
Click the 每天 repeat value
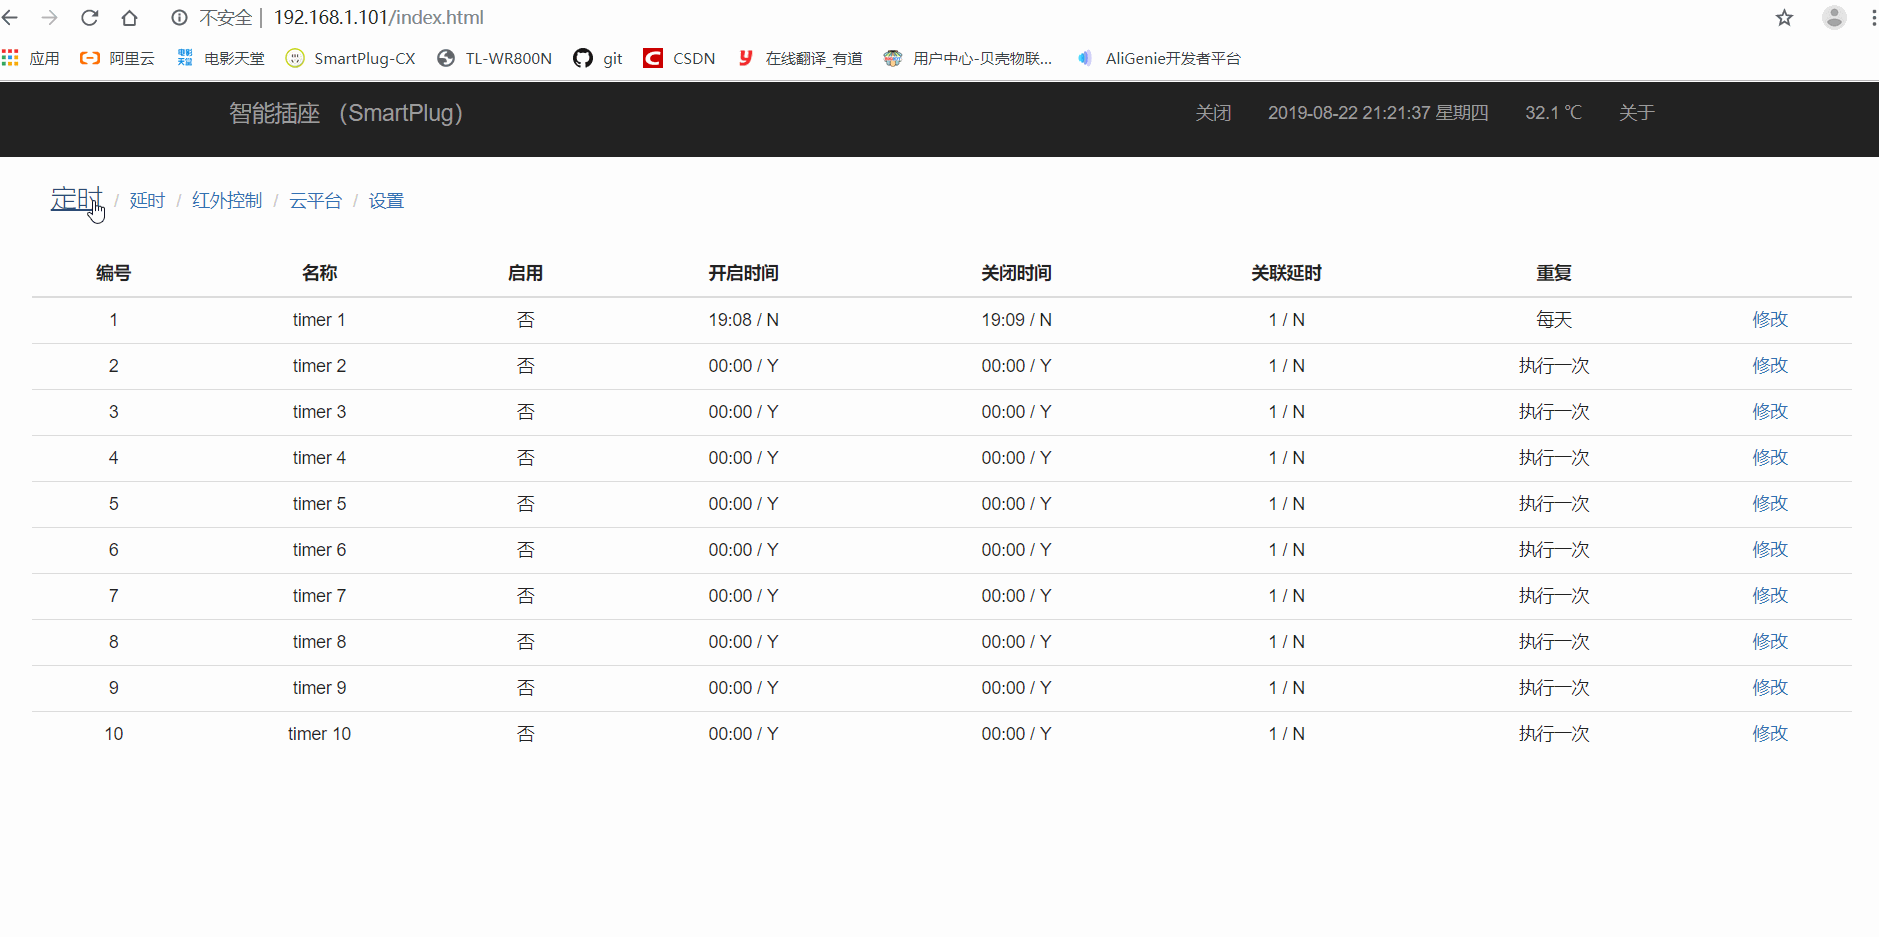1554,320
